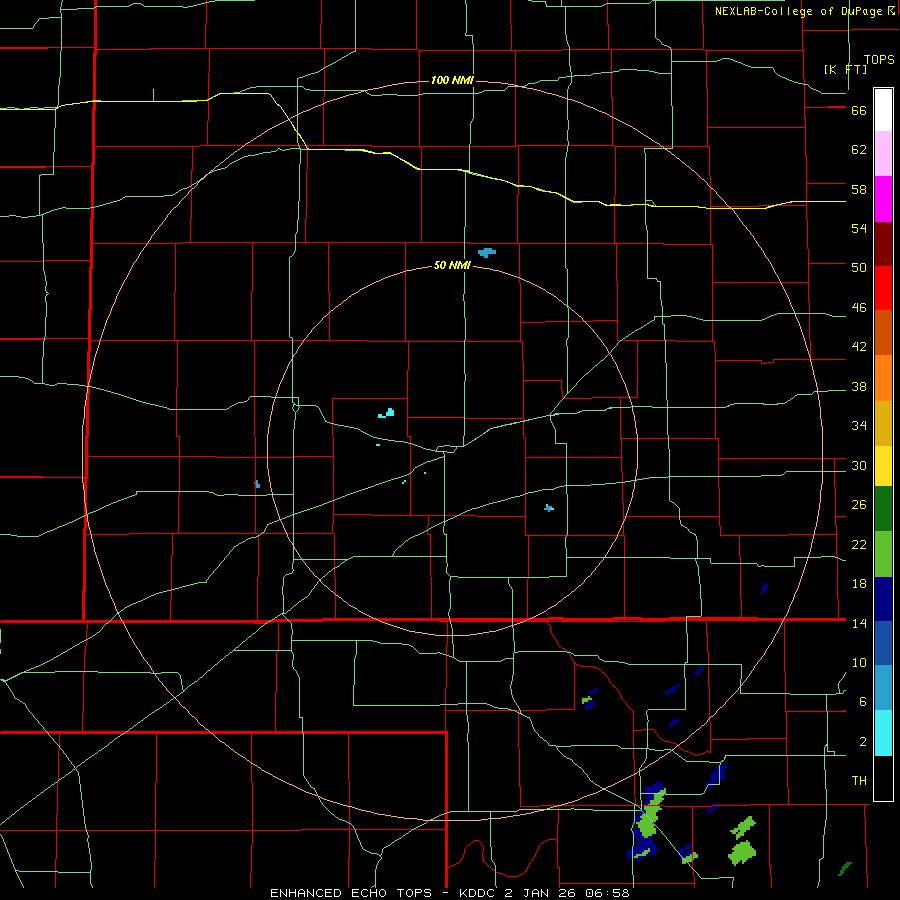This screenshot has width=900, height=900.
Task: Click the light blue echo above the 50 NMI label
Action: click(x=487, y=252)
